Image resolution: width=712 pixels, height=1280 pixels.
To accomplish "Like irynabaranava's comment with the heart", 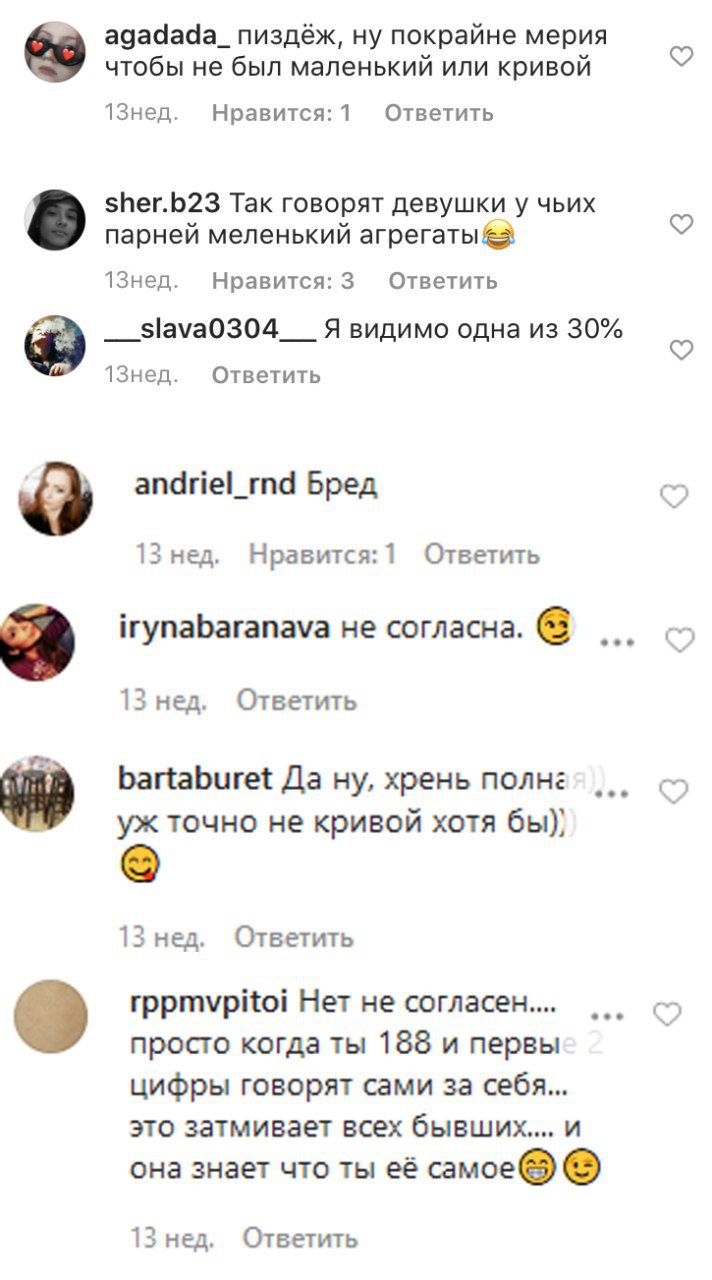I will pos(680,641).
